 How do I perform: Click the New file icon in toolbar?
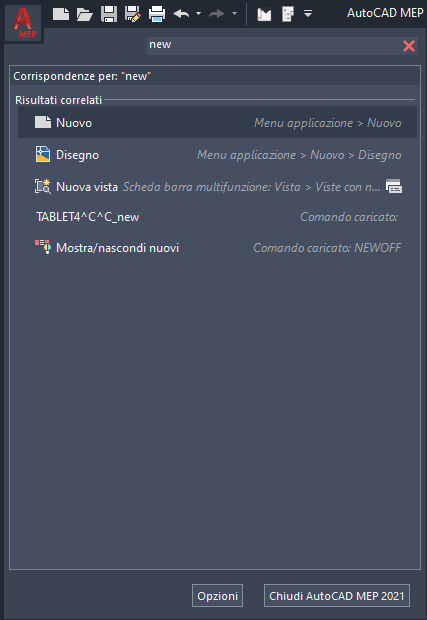pyautogui.click(x=61, y=14)
